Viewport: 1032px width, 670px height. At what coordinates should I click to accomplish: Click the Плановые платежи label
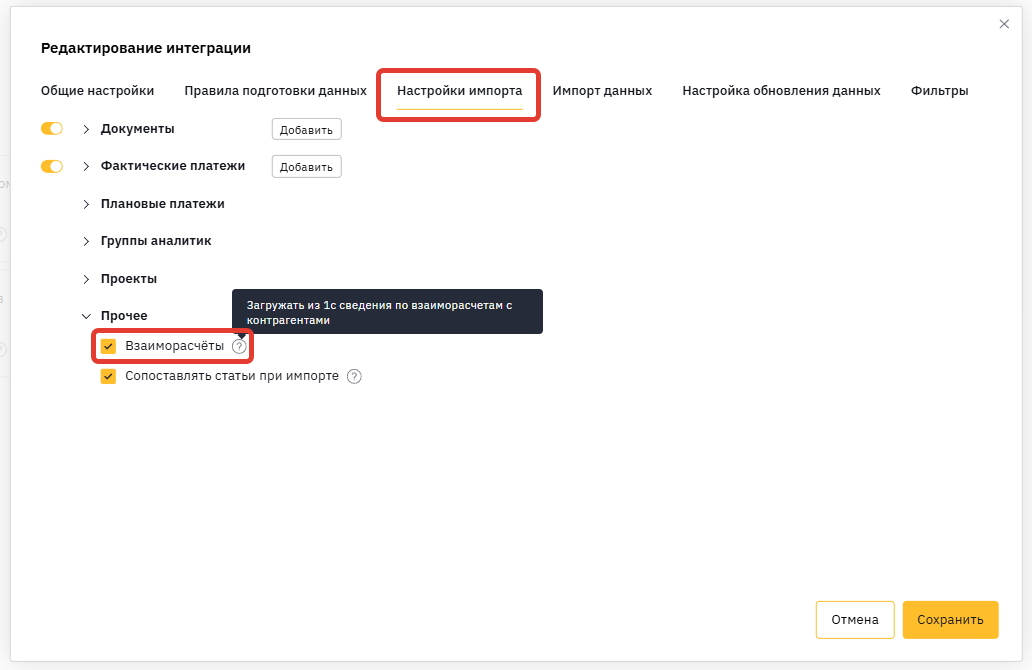(x=163, y=204)
